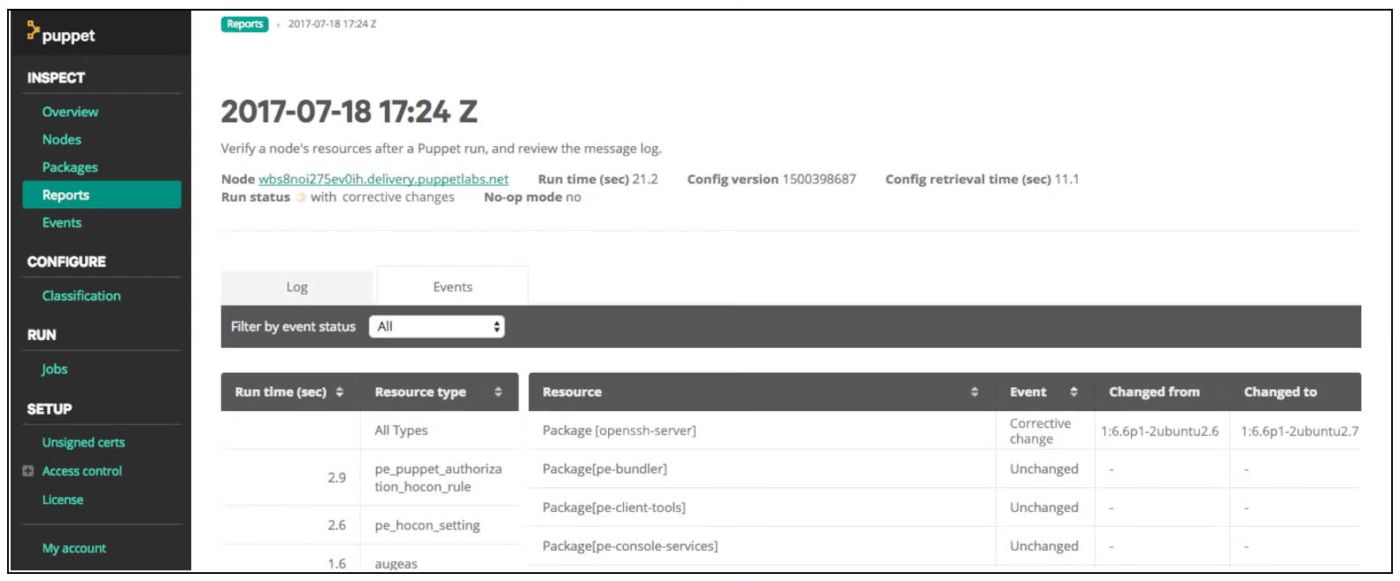Image resolution: width=1400 pixels, height=581 pixels.
Task: Open Events in sidebar
Action: 62,223
